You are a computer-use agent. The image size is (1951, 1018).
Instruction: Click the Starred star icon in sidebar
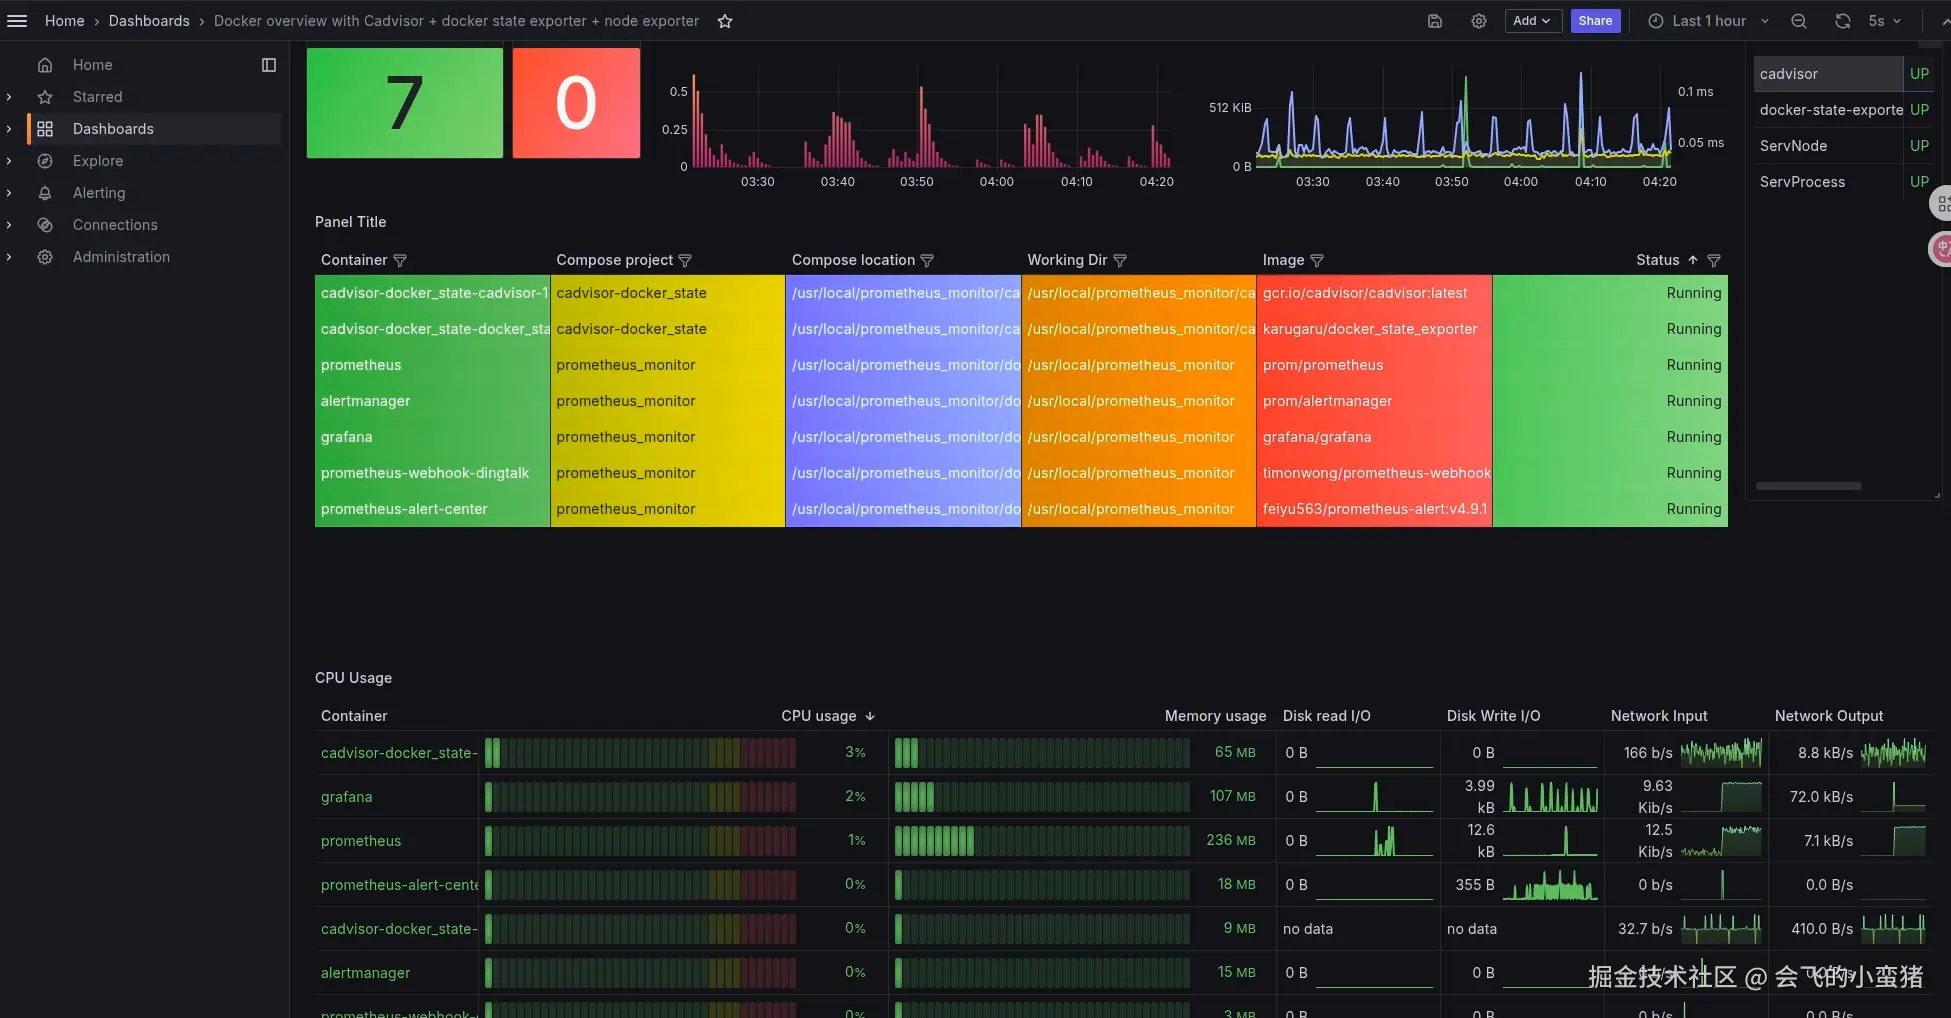click(x=45, y=97)
